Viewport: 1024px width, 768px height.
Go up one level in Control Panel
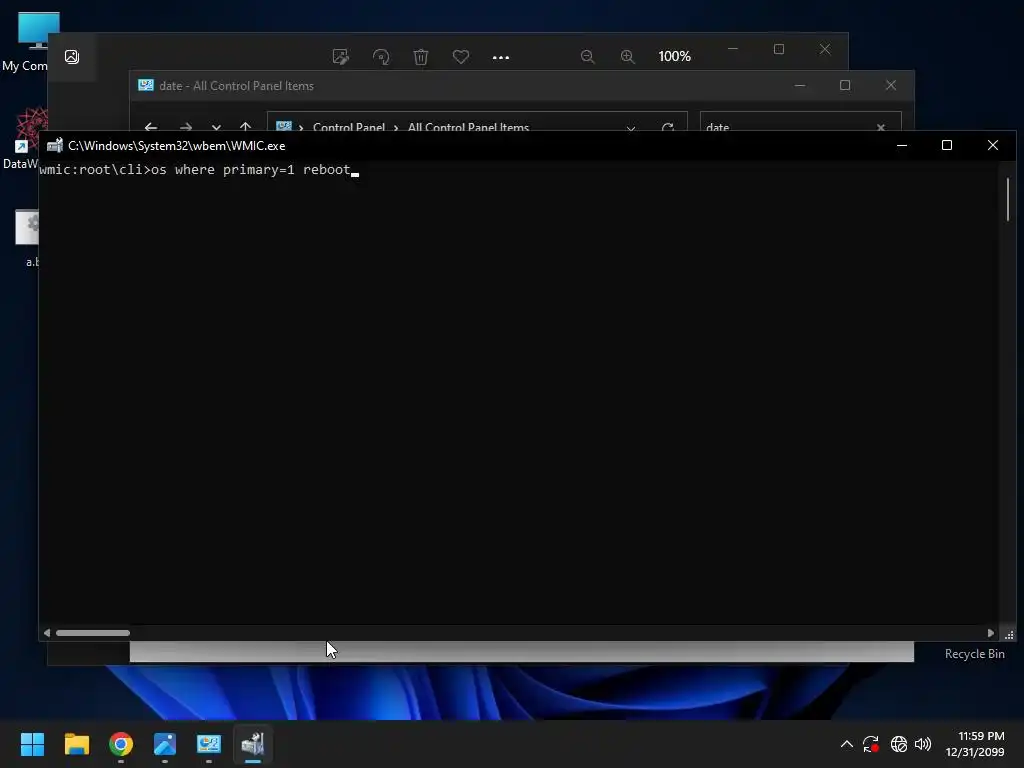[x=245, y=127]
